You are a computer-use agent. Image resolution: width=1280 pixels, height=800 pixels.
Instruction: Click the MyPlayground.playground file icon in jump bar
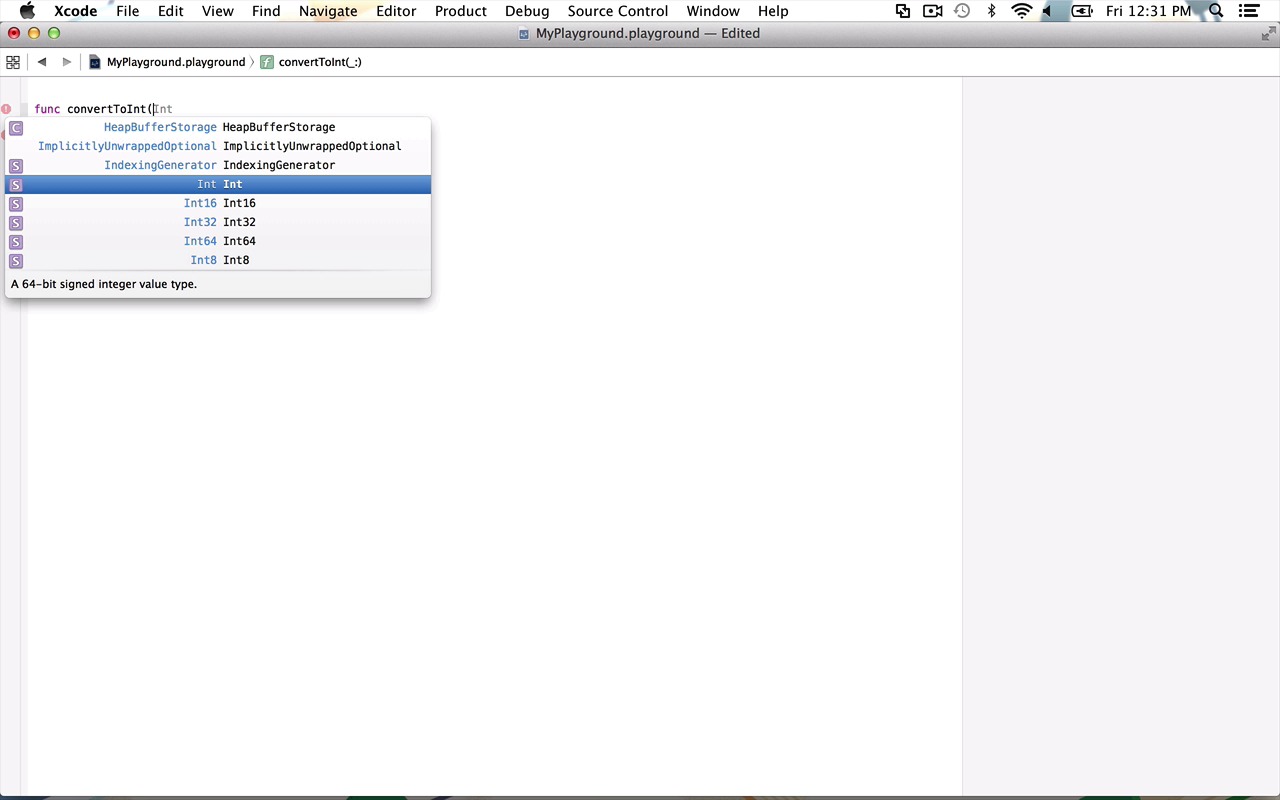pyautogui.click(x=95, y=62)
